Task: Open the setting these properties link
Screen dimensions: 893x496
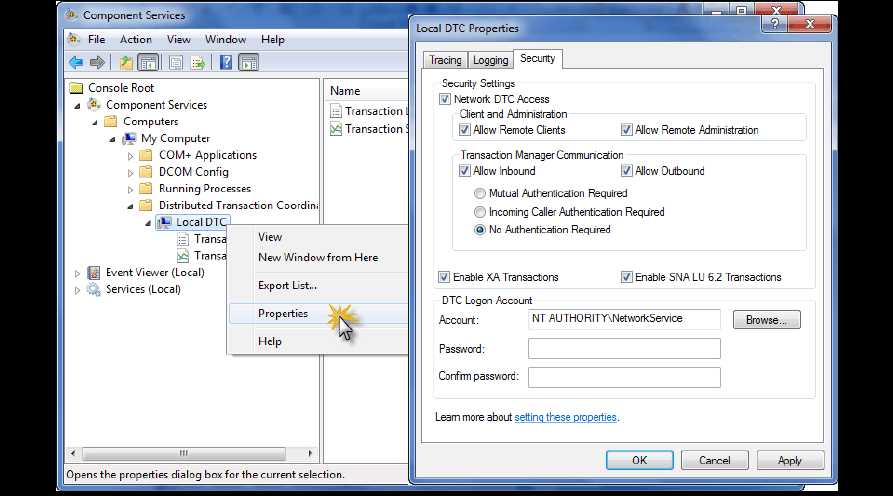Action: click(566, 417)
